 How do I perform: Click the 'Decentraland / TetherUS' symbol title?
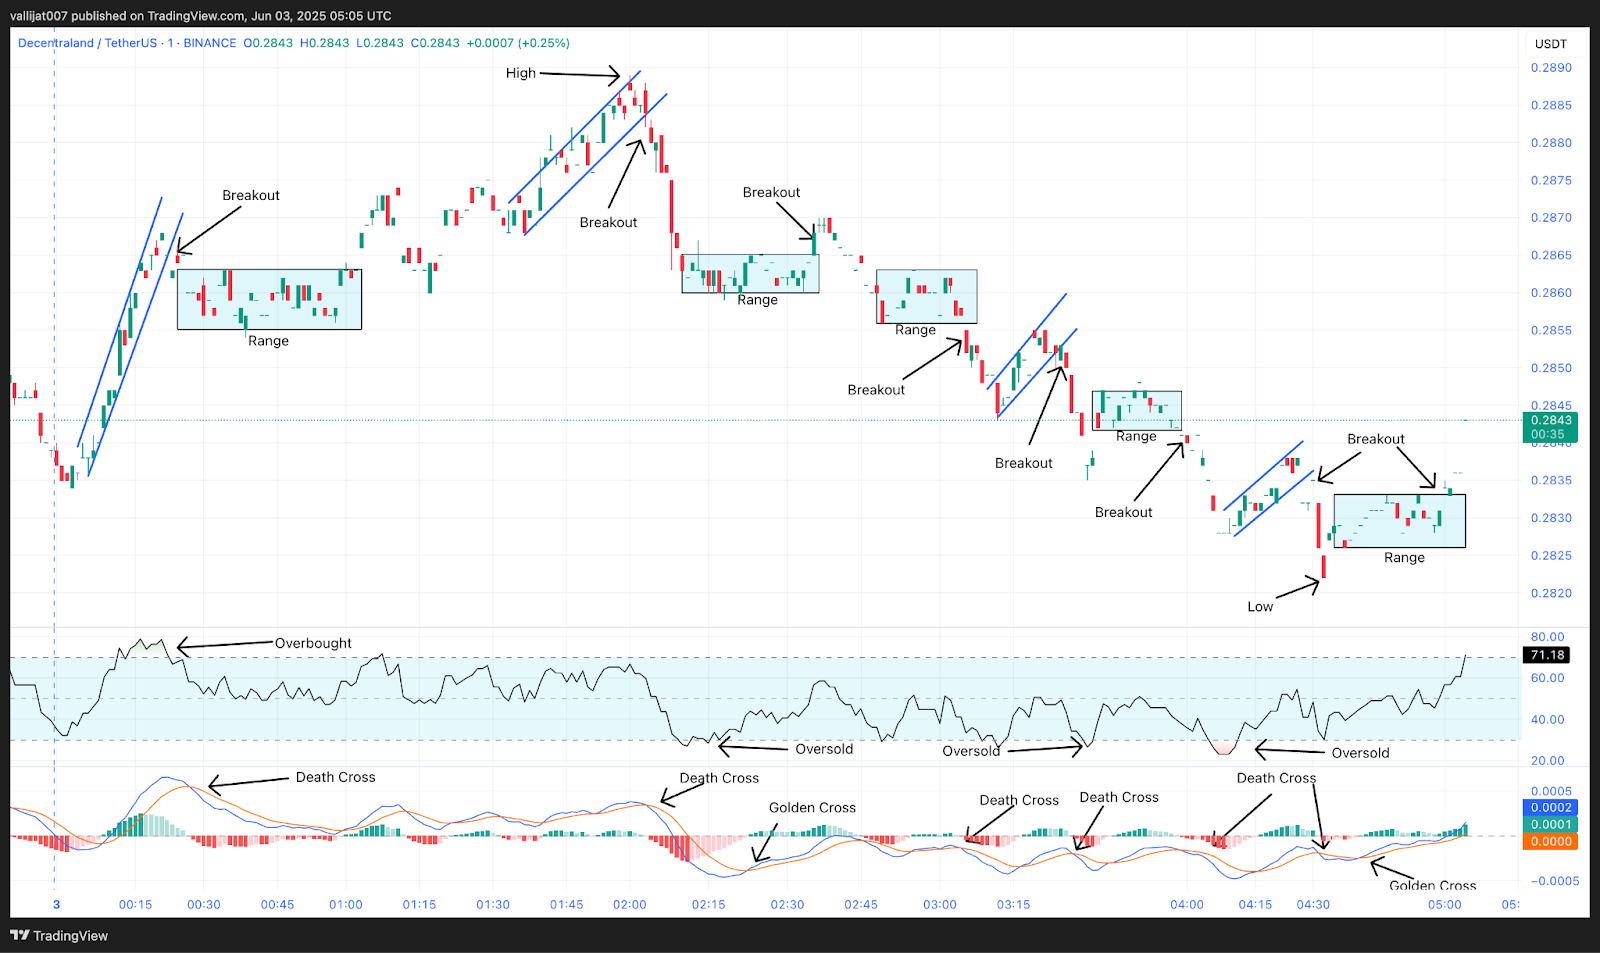(88, 43)
